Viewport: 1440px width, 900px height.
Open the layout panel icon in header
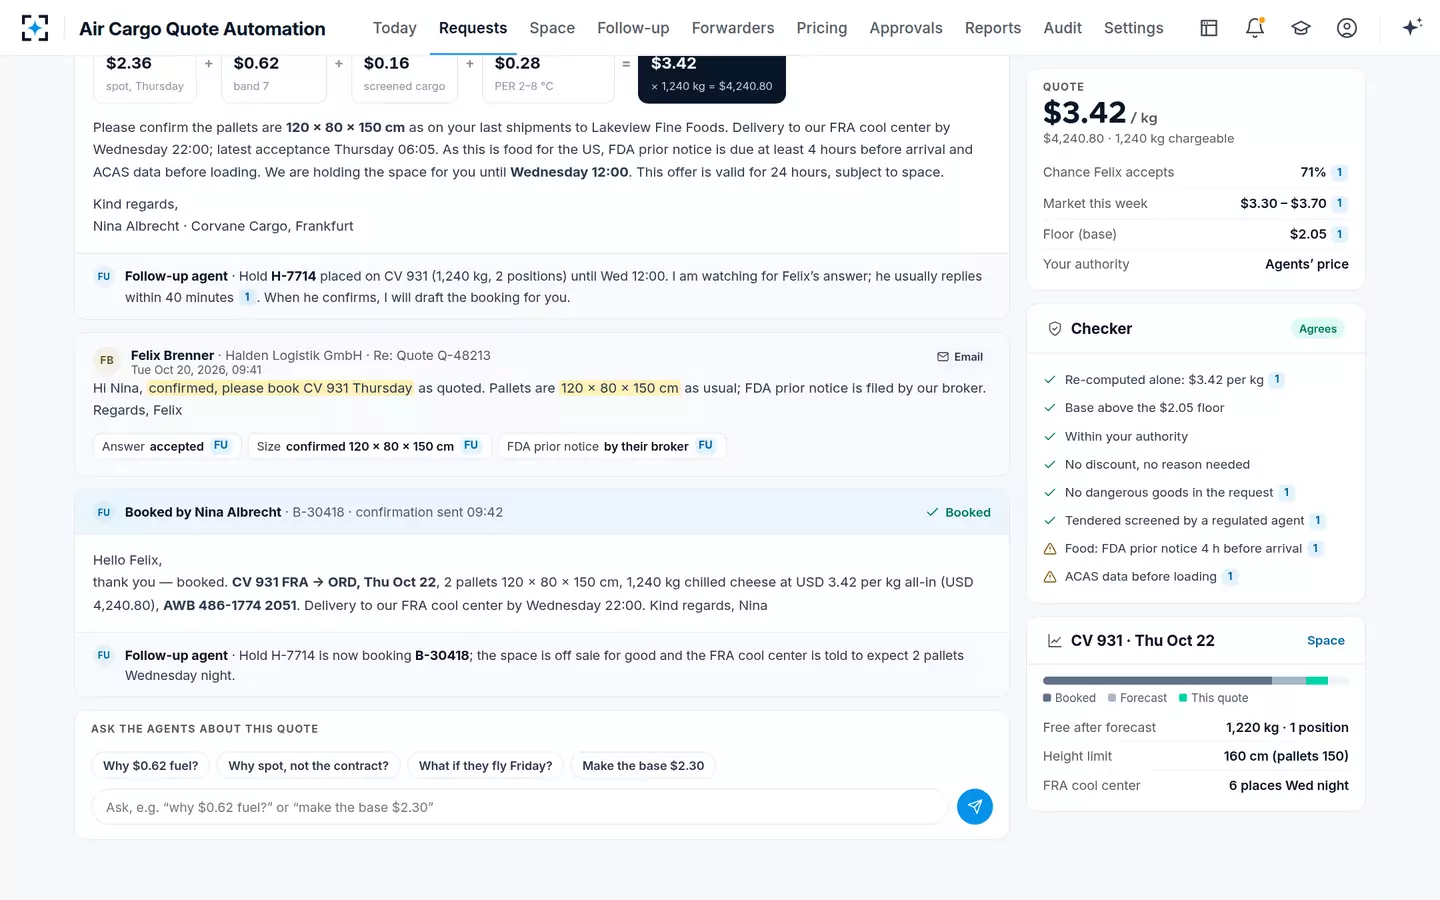(x=1209, y=28)
